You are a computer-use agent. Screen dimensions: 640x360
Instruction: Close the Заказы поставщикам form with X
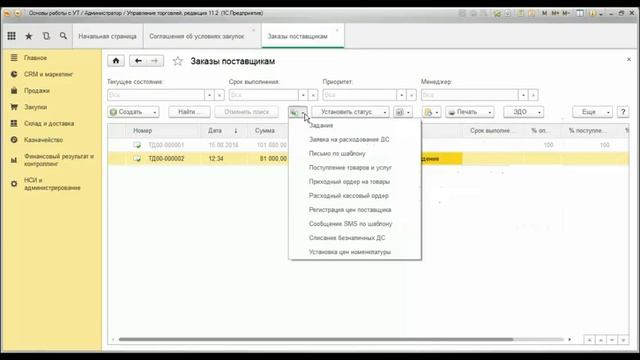point(629,60)
